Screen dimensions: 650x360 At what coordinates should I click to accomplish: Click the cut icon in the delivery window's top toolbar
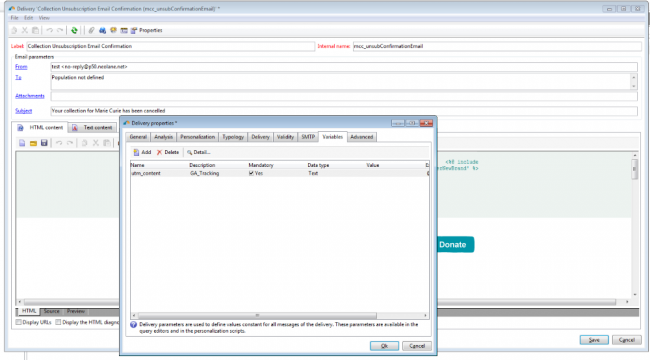tap(25, 30)
